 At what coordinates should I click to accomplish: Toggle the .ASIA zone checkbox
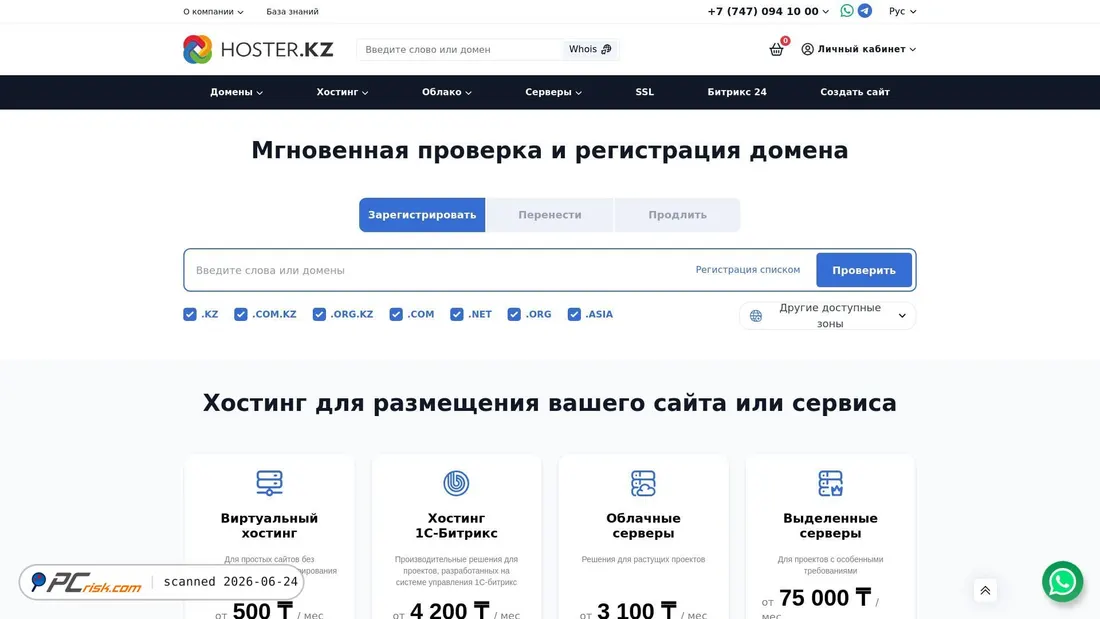coord(574,314)
